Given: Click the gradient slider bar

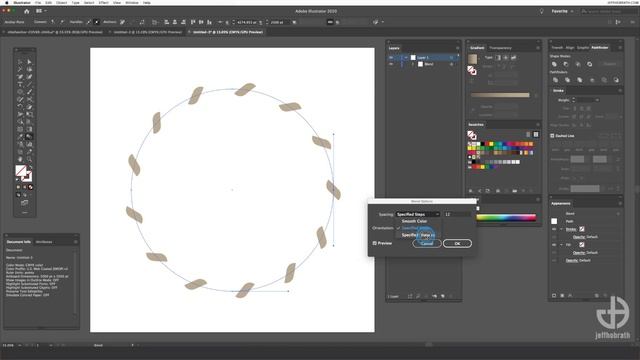Looking at the screenshot, I should pyautogui.click(x=500, y=95).
